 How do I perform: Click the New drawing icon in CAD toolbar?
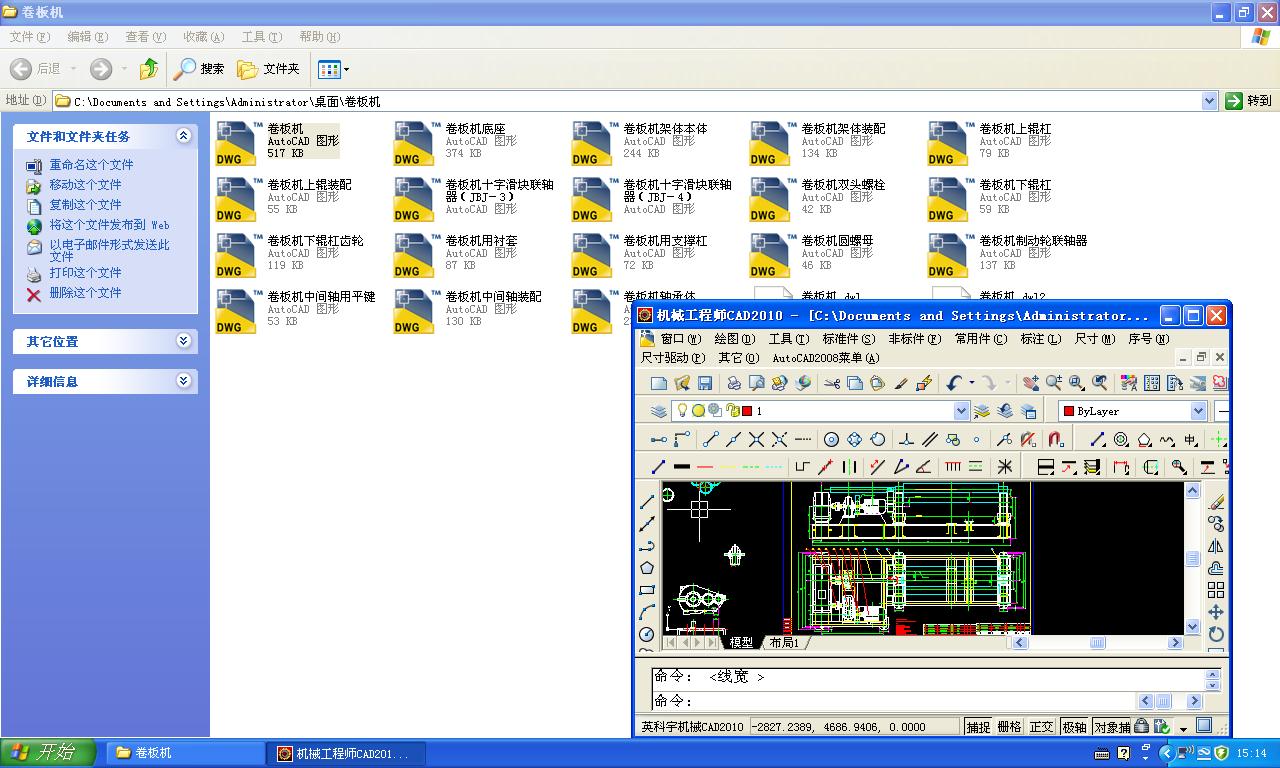click(658, 383)
